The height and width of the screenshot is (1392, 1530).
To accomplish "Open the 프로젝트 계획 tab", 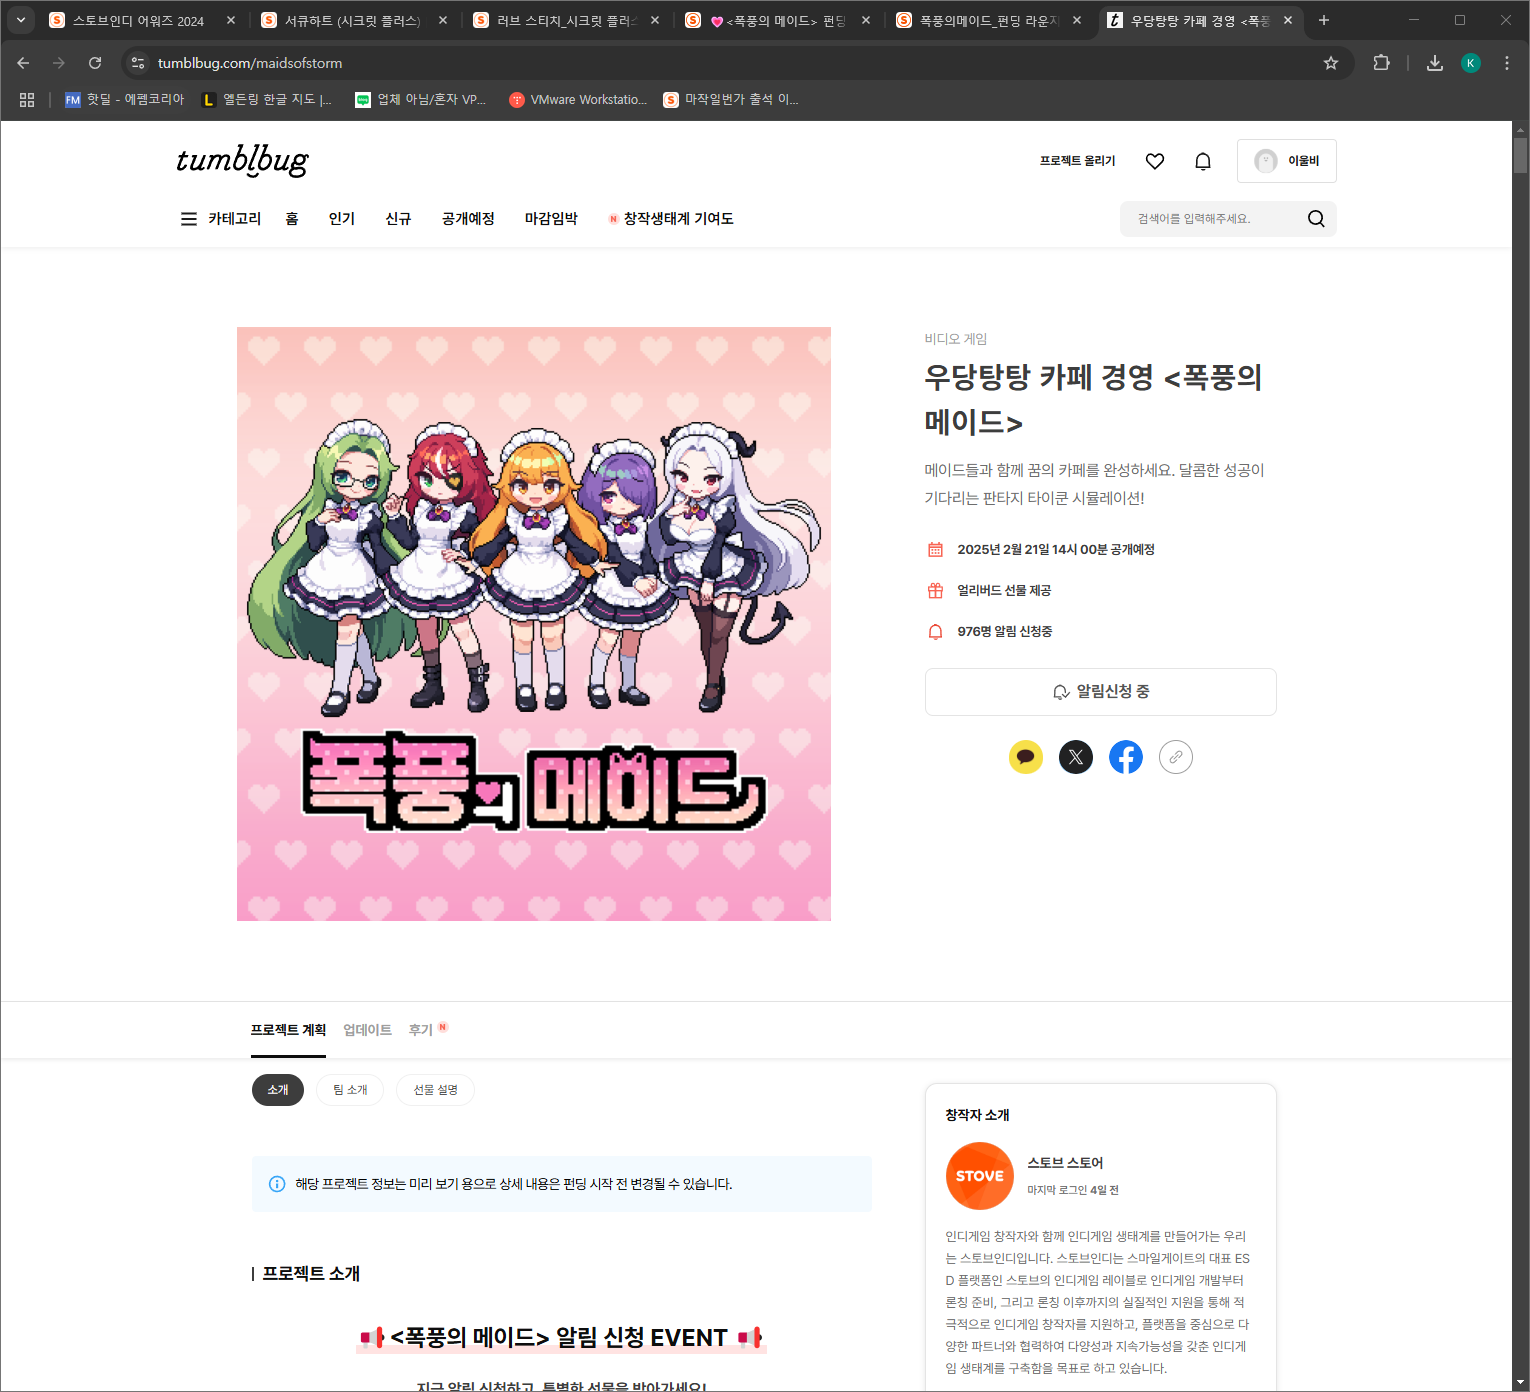I will click(x=288, y=1030).
